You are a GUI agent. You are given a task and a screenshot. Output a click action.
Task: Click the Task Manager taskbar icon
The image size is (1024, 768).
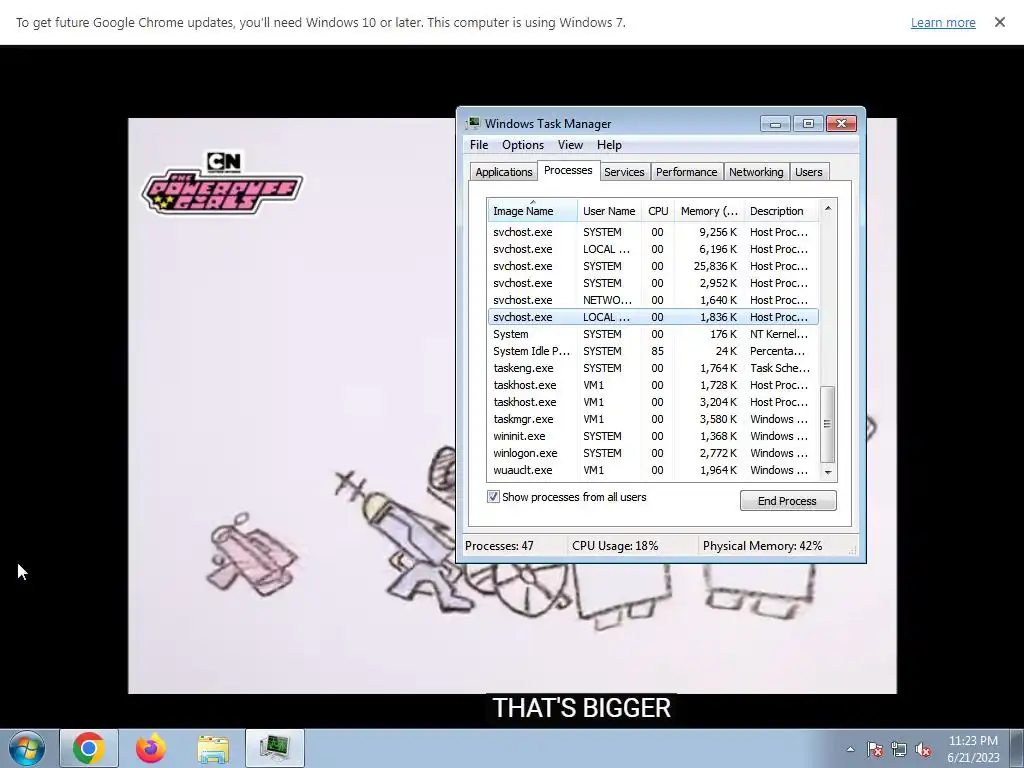click(275, 748)
